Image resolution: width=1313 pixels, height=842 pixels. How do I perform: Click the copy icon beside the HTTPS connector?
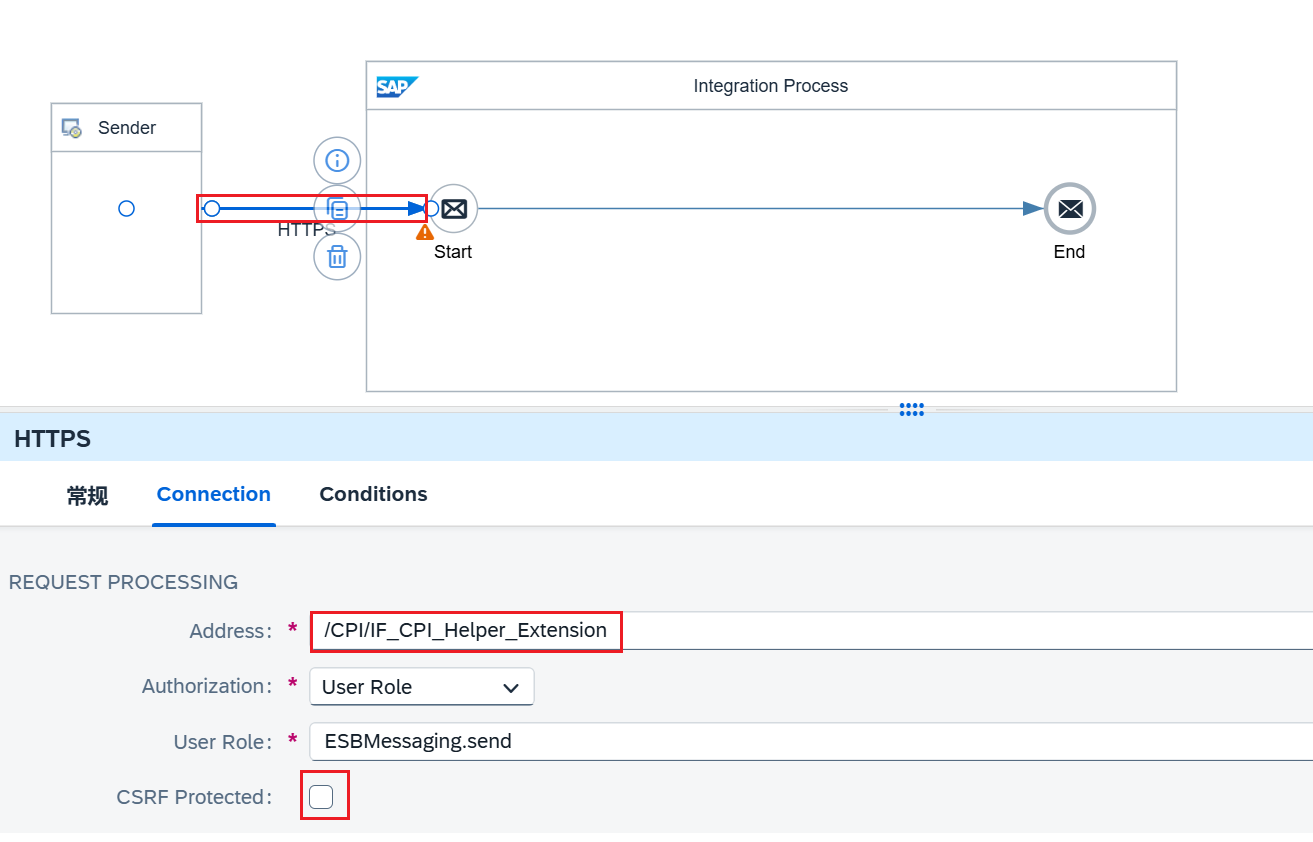pyautogui.click(x=338, y=209)
